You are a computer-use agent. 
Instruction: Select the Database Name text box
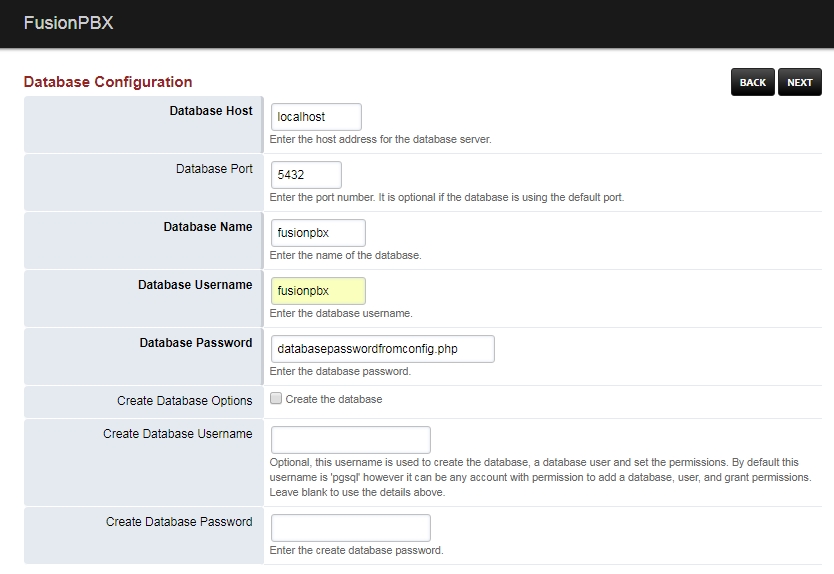point(317,233)
